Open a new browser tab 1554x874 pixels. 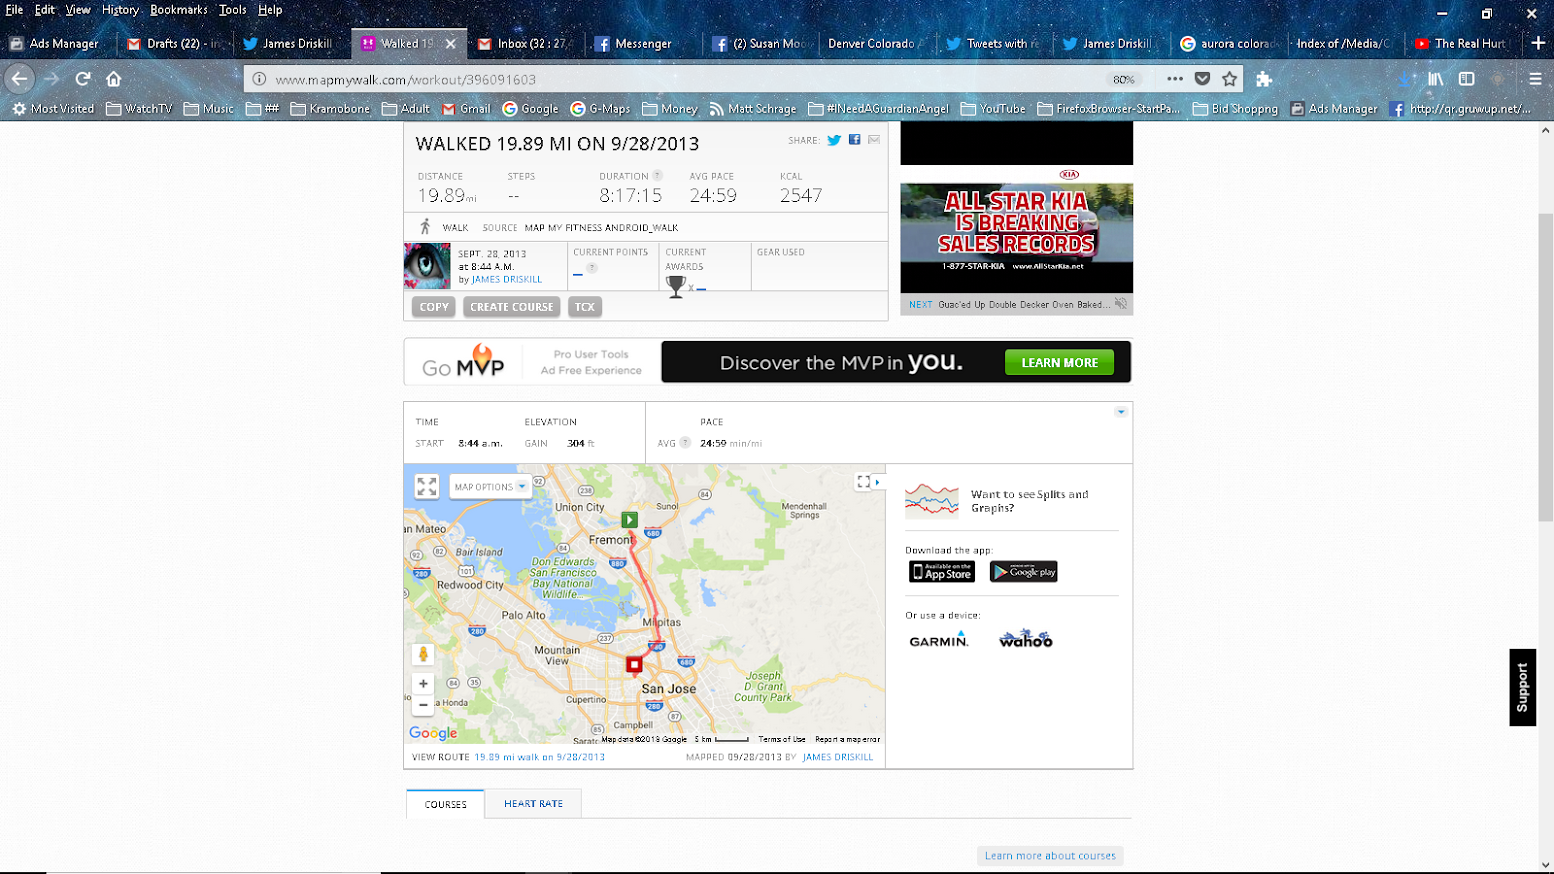click(x=1538, y=43)
